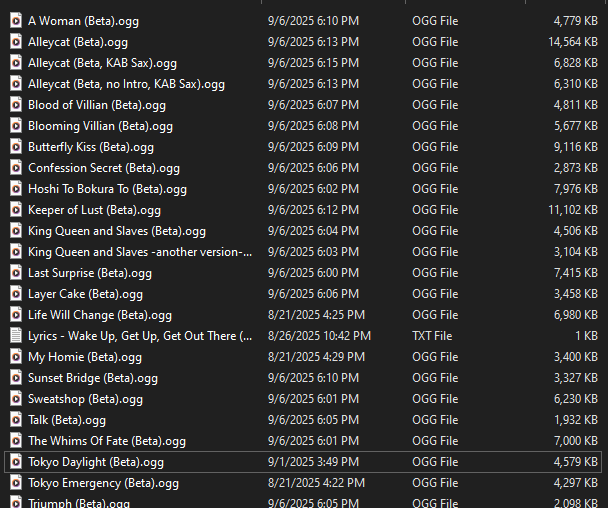Image resolution: width=608 pixels, height=508 pixels.
Task: Click the Confession Secret (Beta).ogg file icon
Action: (16, 168)
